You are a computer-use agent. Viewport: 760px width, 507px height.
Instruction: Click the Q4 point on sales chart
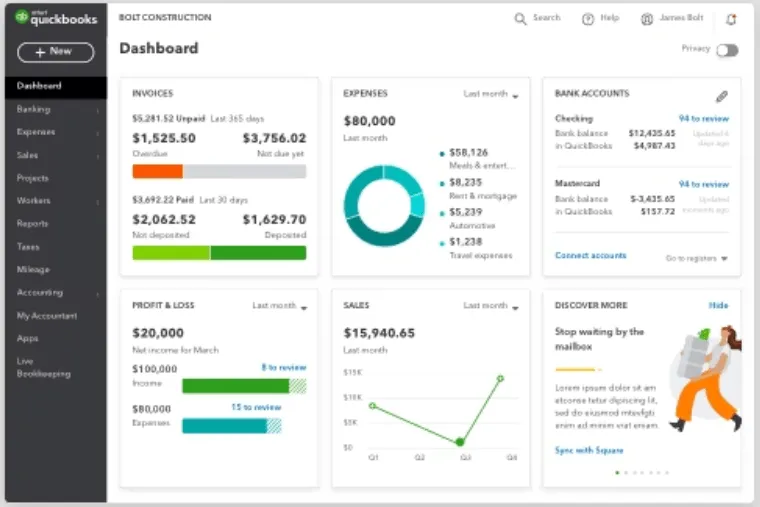[x=500, y=378]
